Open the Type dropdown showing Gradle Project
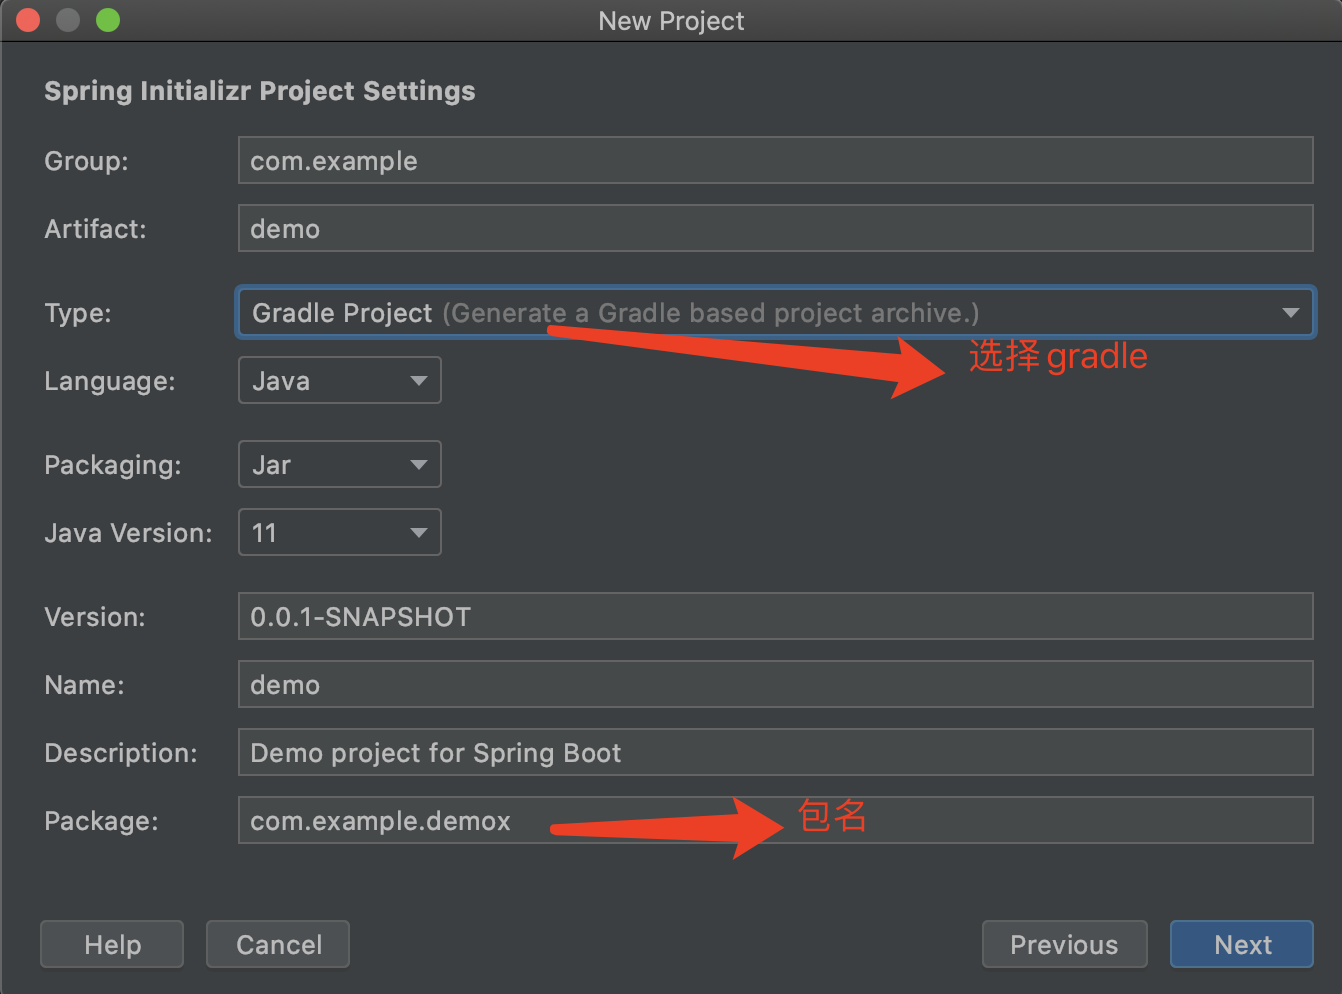Viewport: 1342px width, 994px height. 775,313
